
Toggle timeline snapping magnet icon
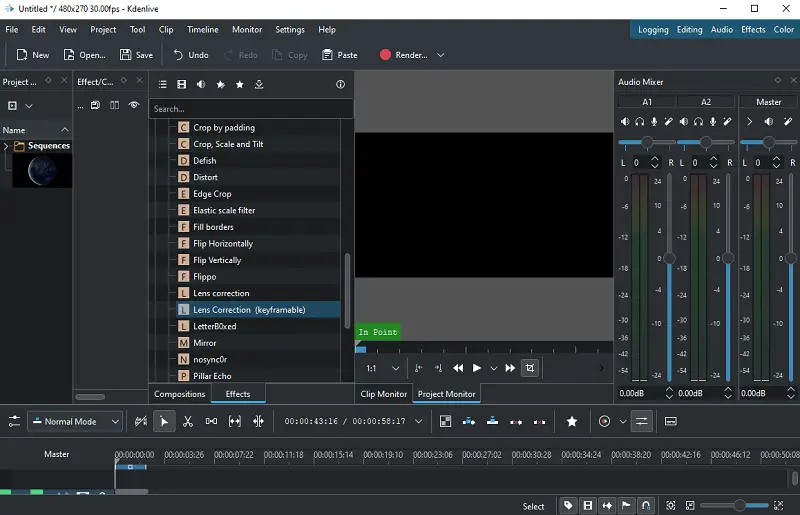(x=646, y=506)
